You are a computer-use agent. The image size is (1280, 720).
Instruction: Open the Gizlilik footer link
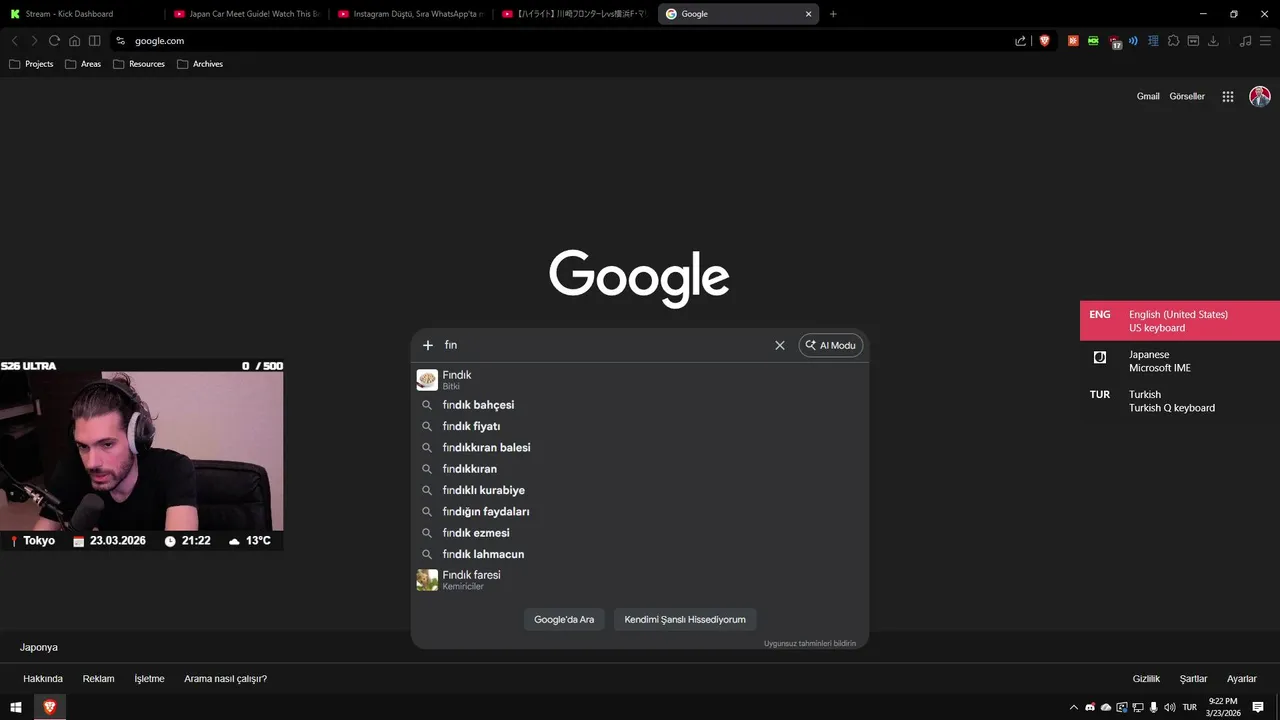click(x=1146, y=679)
